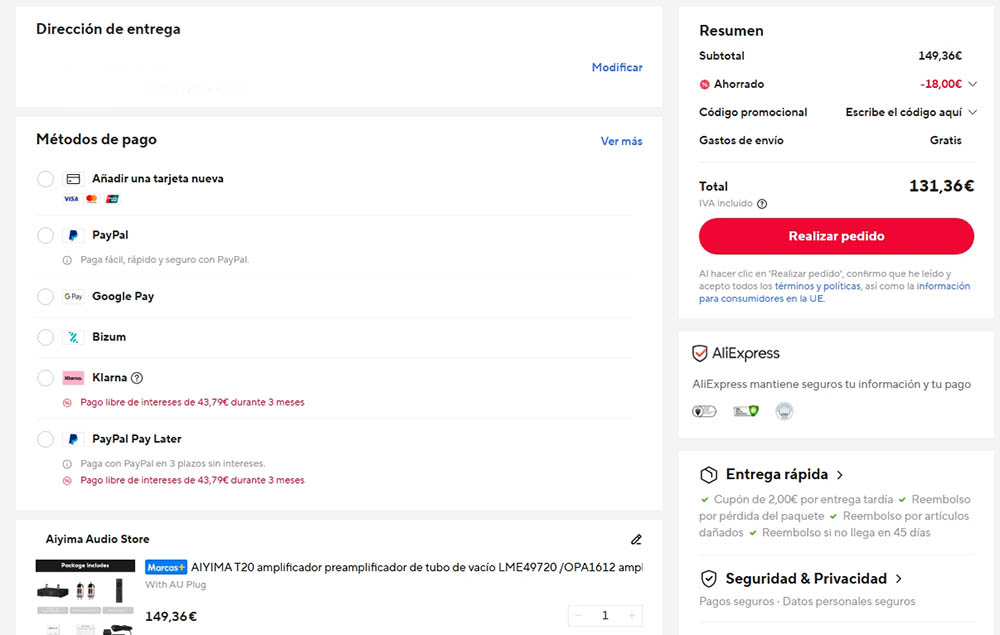Image resolution: width=1000 pixels, height=635 pixels.
Task: Edit Aiyima Audio Store order with pencil icon
Action: [x=636, y=540]
